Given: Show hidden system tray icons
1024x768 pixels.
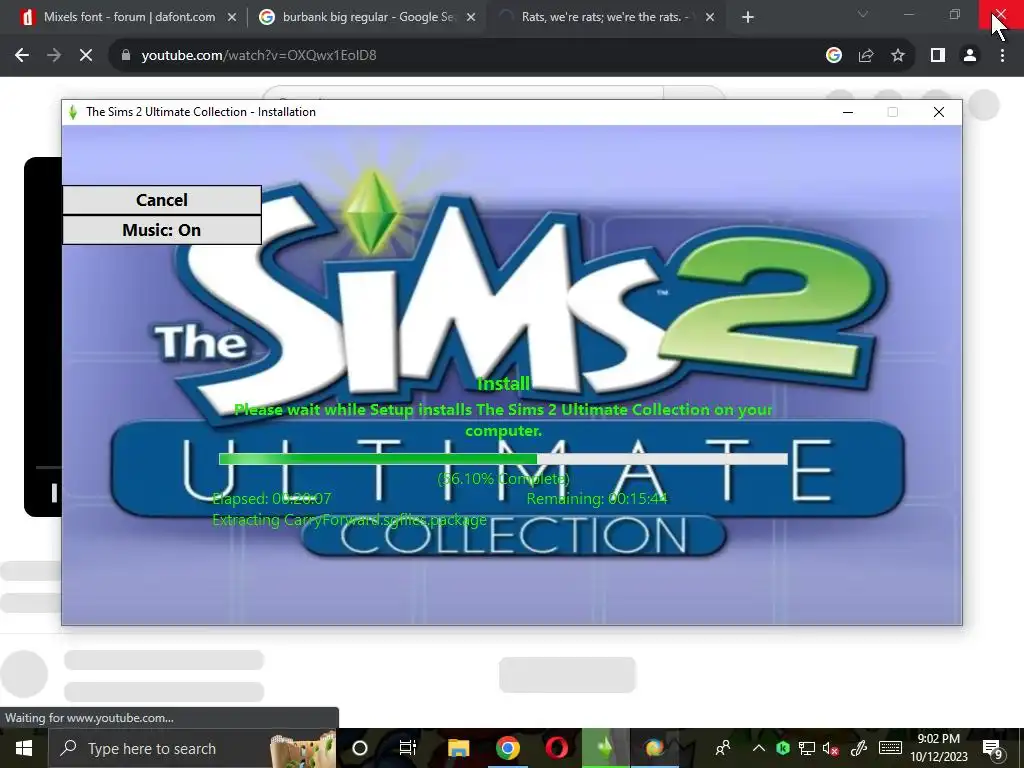Looking at the screenshot, I should [x=758, y=748].
